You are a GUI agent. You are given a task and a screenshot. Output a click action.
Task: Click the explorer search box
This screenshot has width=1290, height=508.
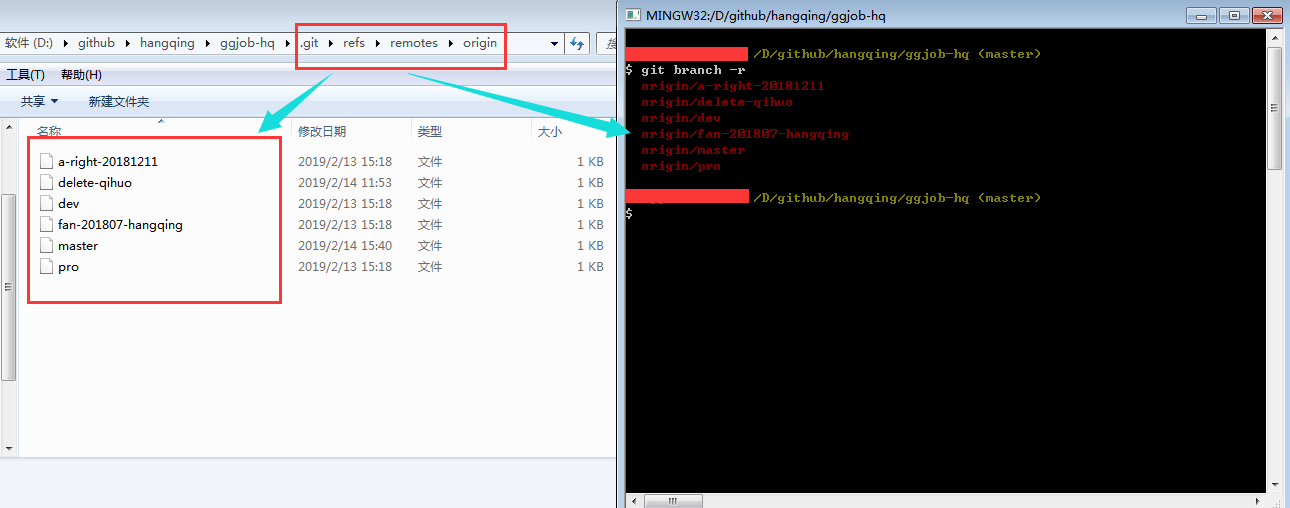pos(606,43)
